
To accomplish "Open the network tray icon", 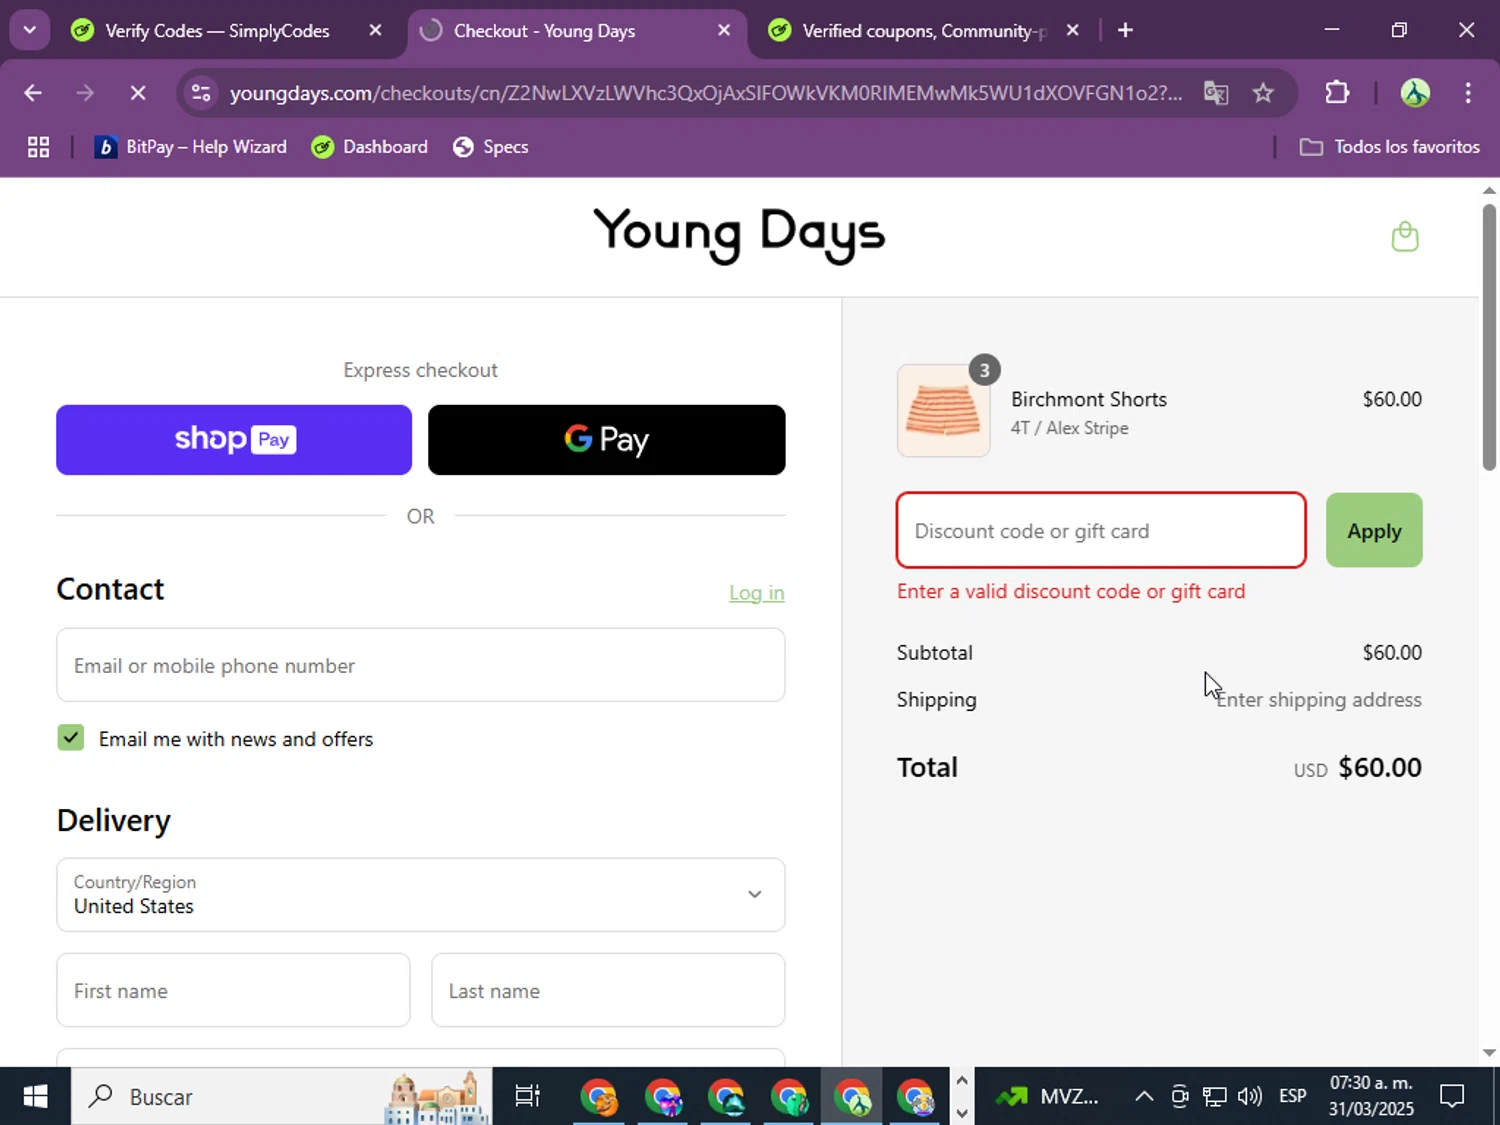I will [x=1214, y=1097].
